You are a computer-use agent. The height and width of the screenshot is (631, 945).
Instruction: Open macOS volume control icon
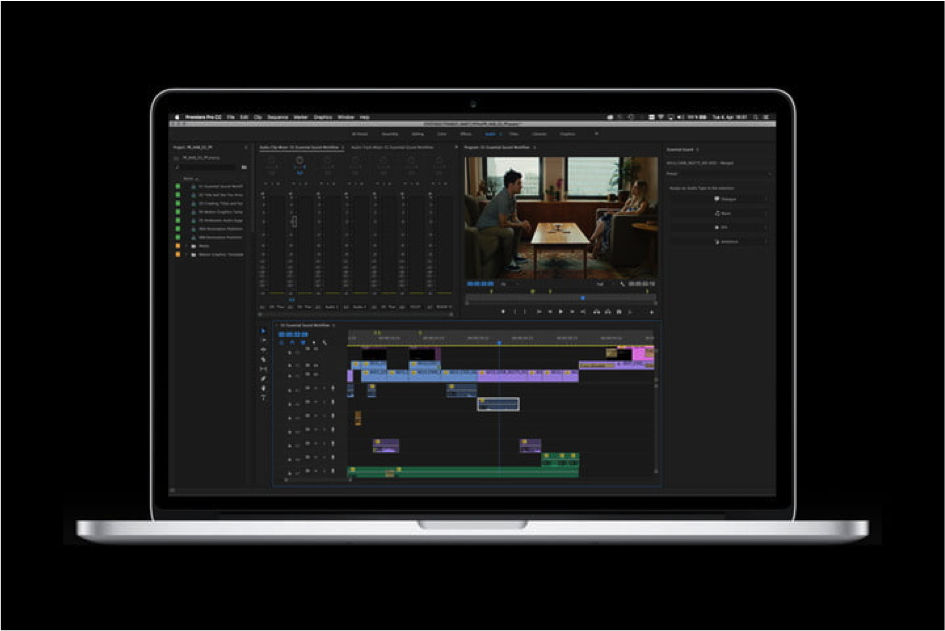680,117
